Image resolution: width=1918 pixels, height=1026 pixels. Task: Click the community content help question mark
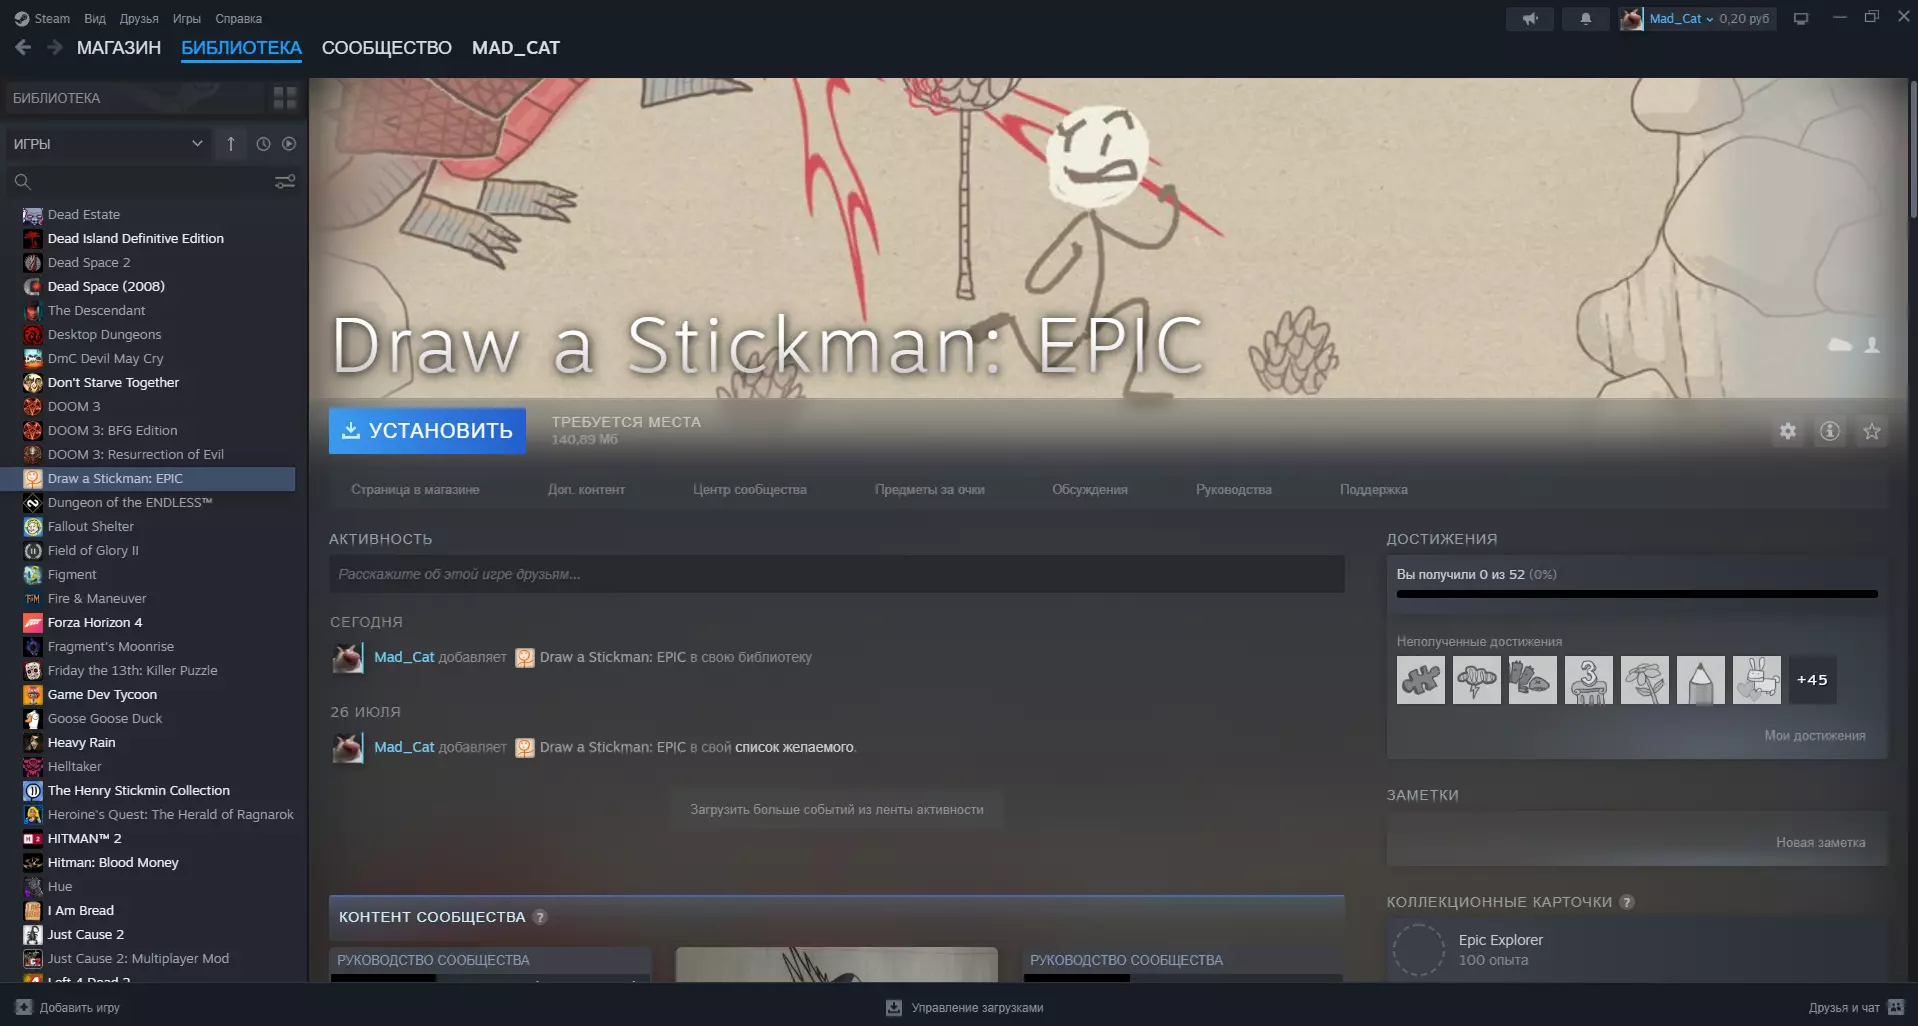(x=540, y=917)
